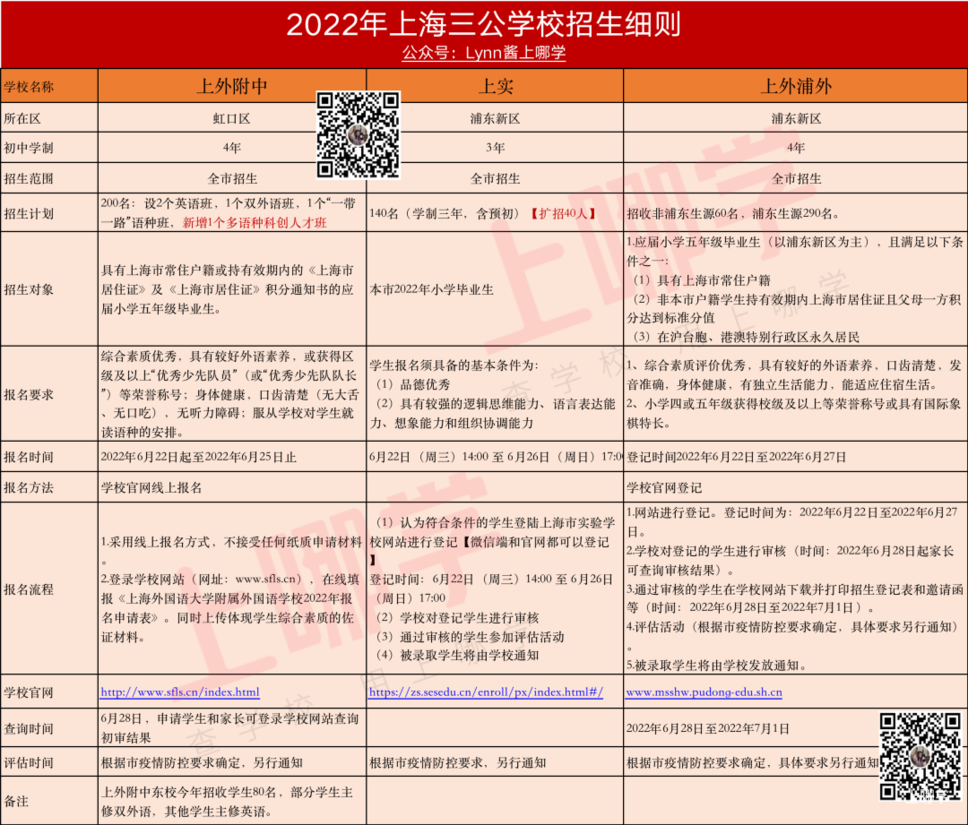
Task: Click the 虹口区 district cell
Action: point(231,118)
